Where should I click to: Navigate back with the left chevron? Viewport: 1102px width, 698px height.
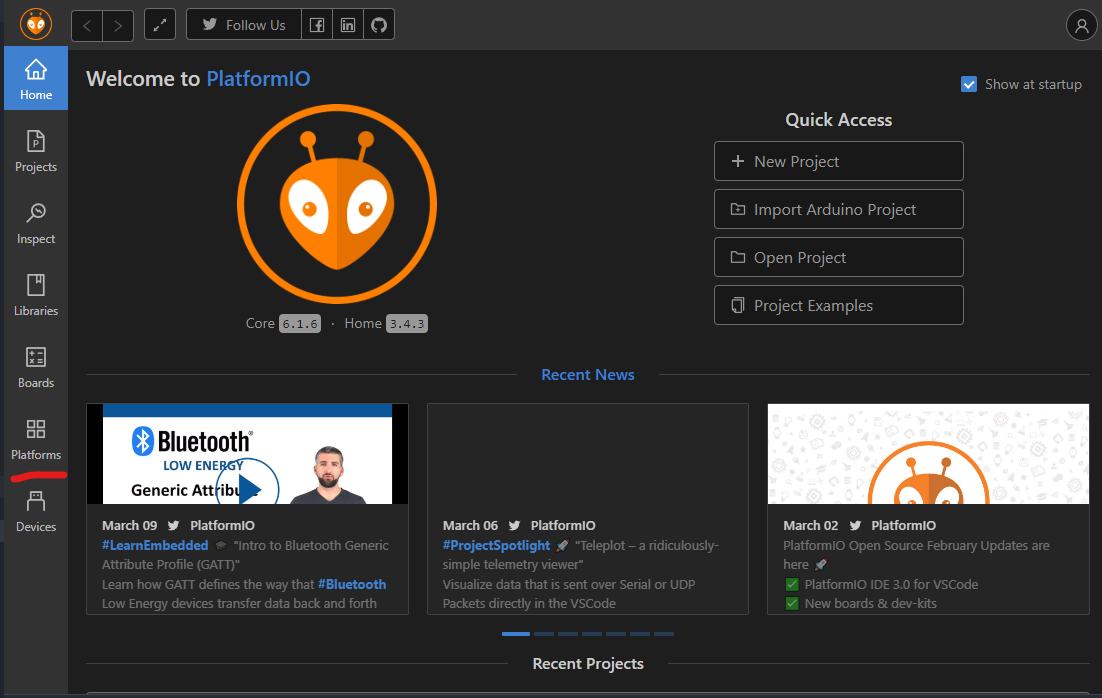[87, 26]
